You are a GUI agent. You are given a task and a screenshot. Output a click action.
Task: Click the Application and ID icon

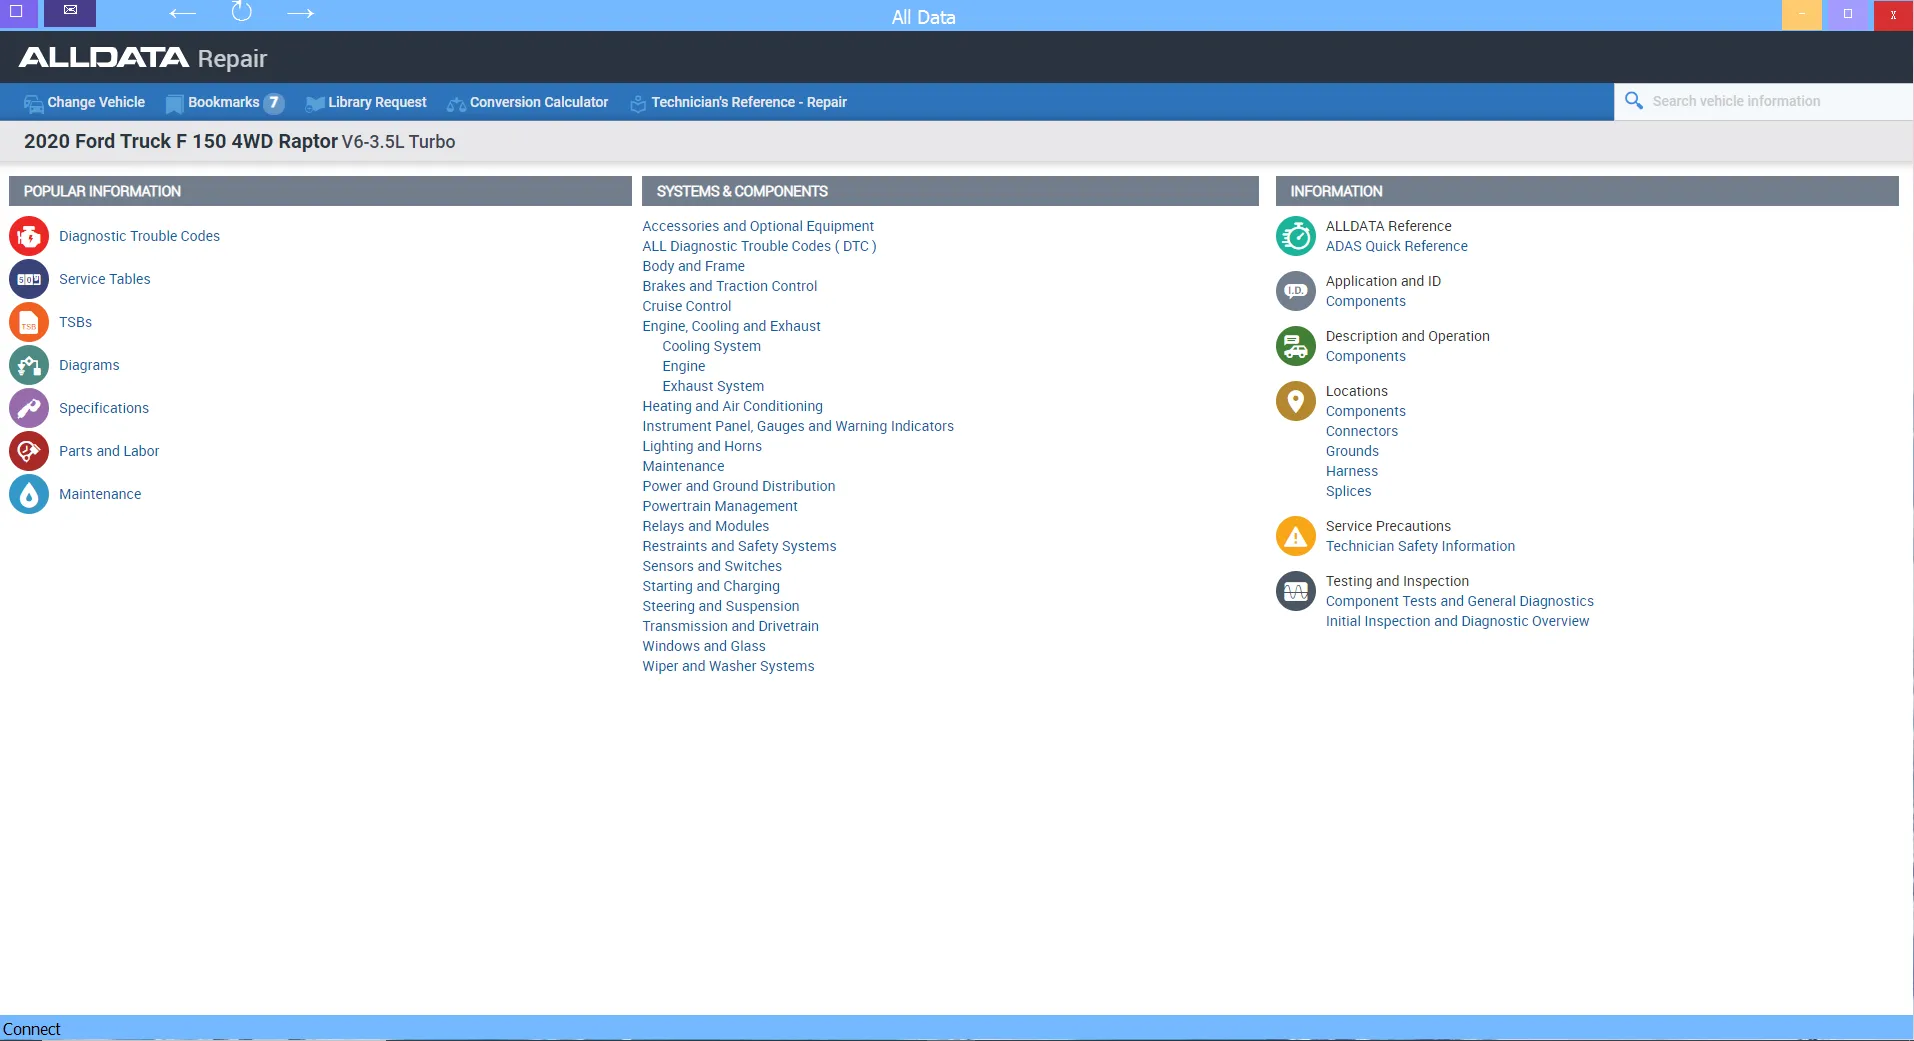(x=1296, y=291)
